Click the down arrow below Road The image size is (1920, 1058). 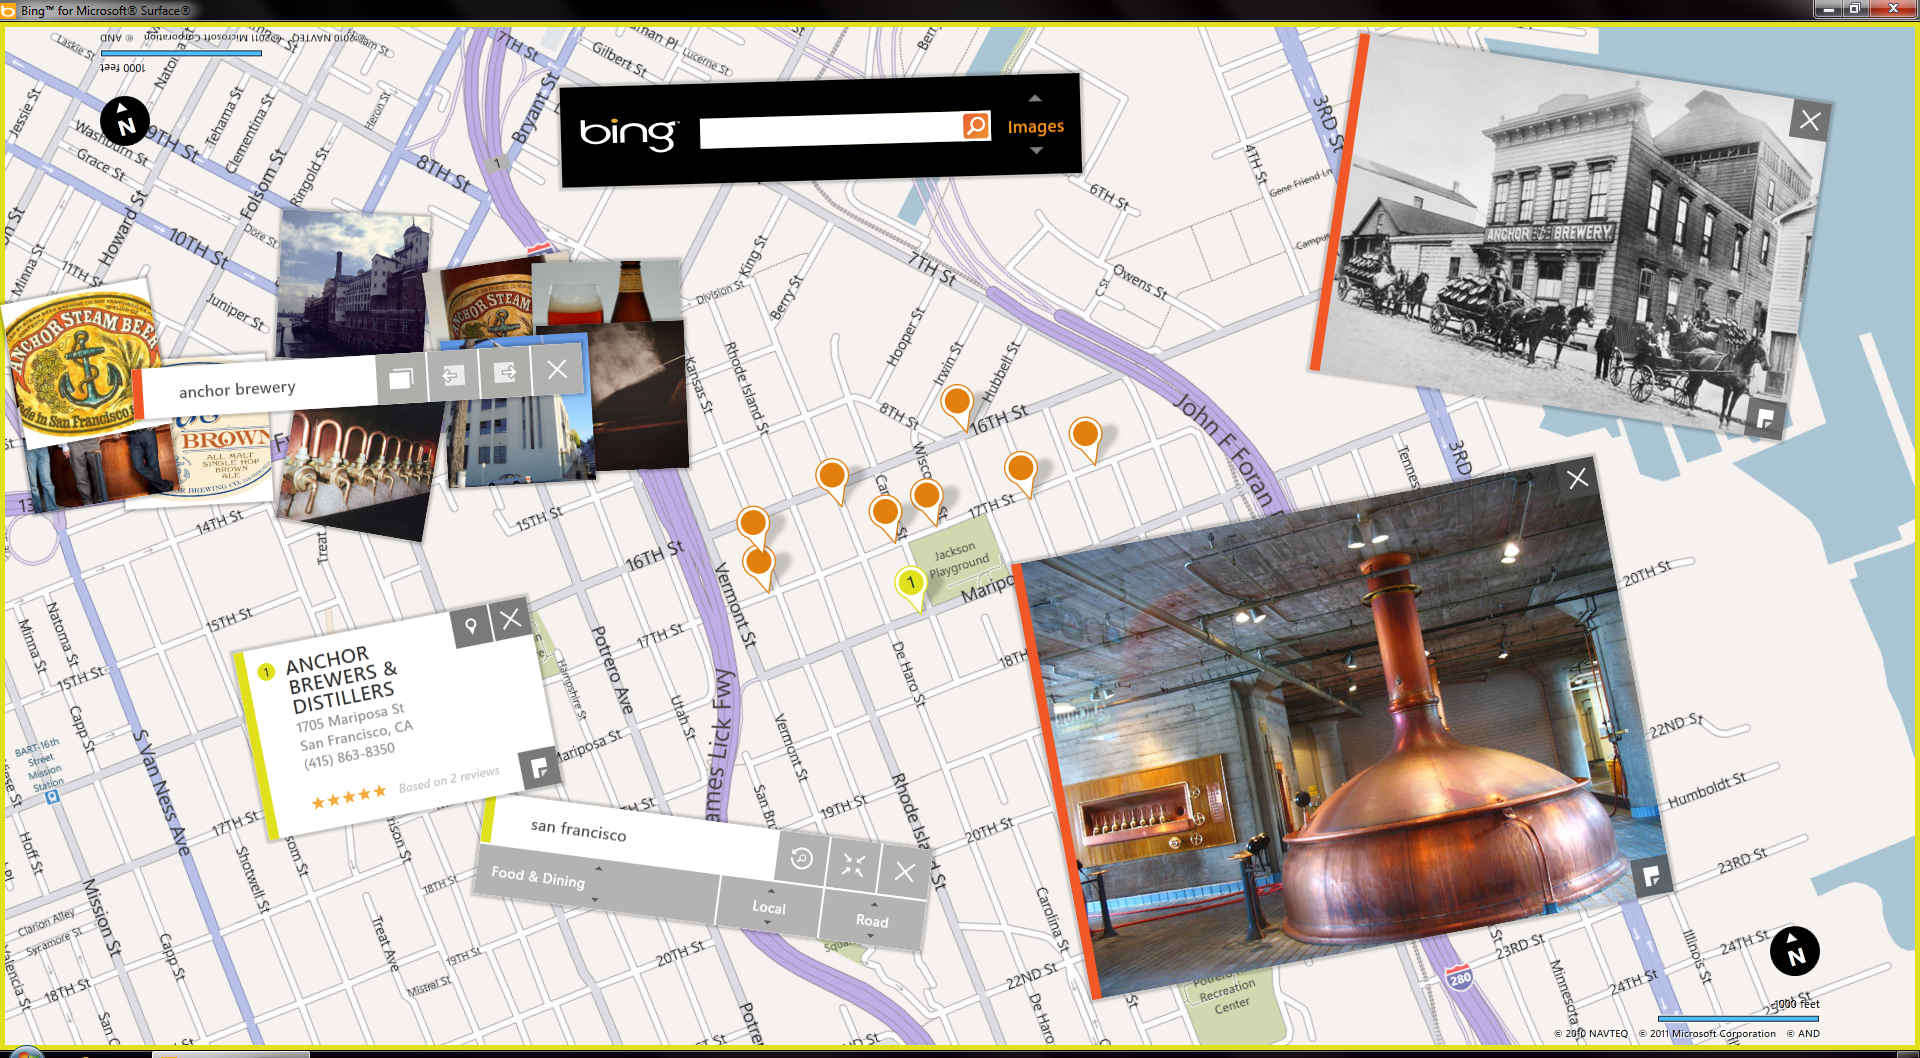871,936
